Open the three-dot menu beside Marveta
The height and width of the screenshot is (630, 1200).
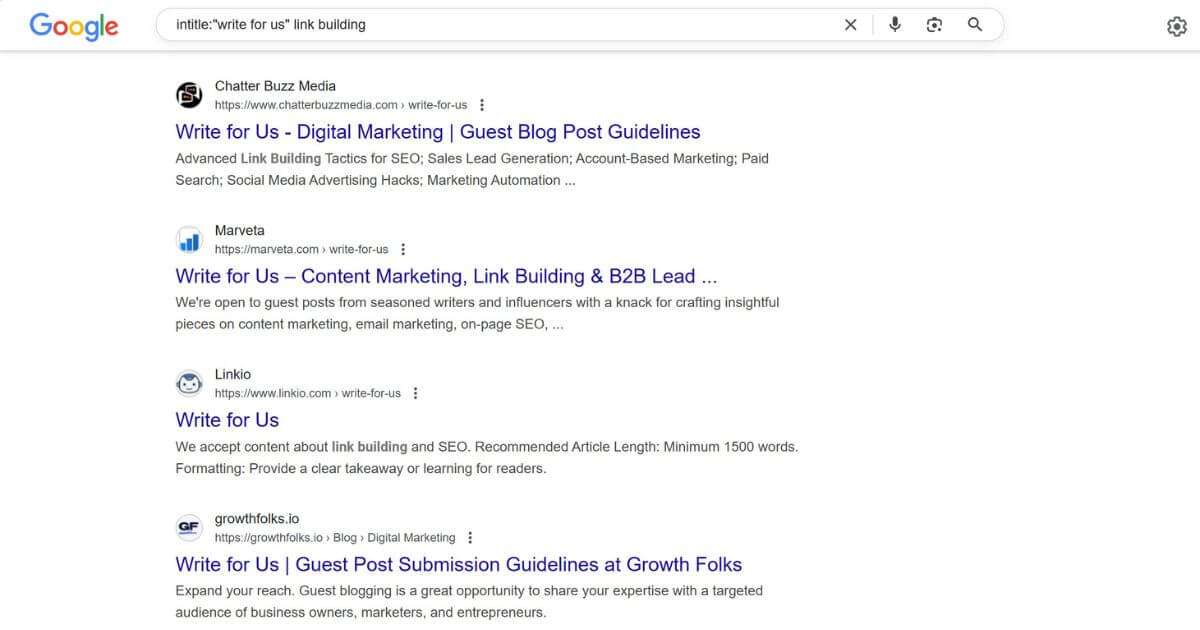403,248
